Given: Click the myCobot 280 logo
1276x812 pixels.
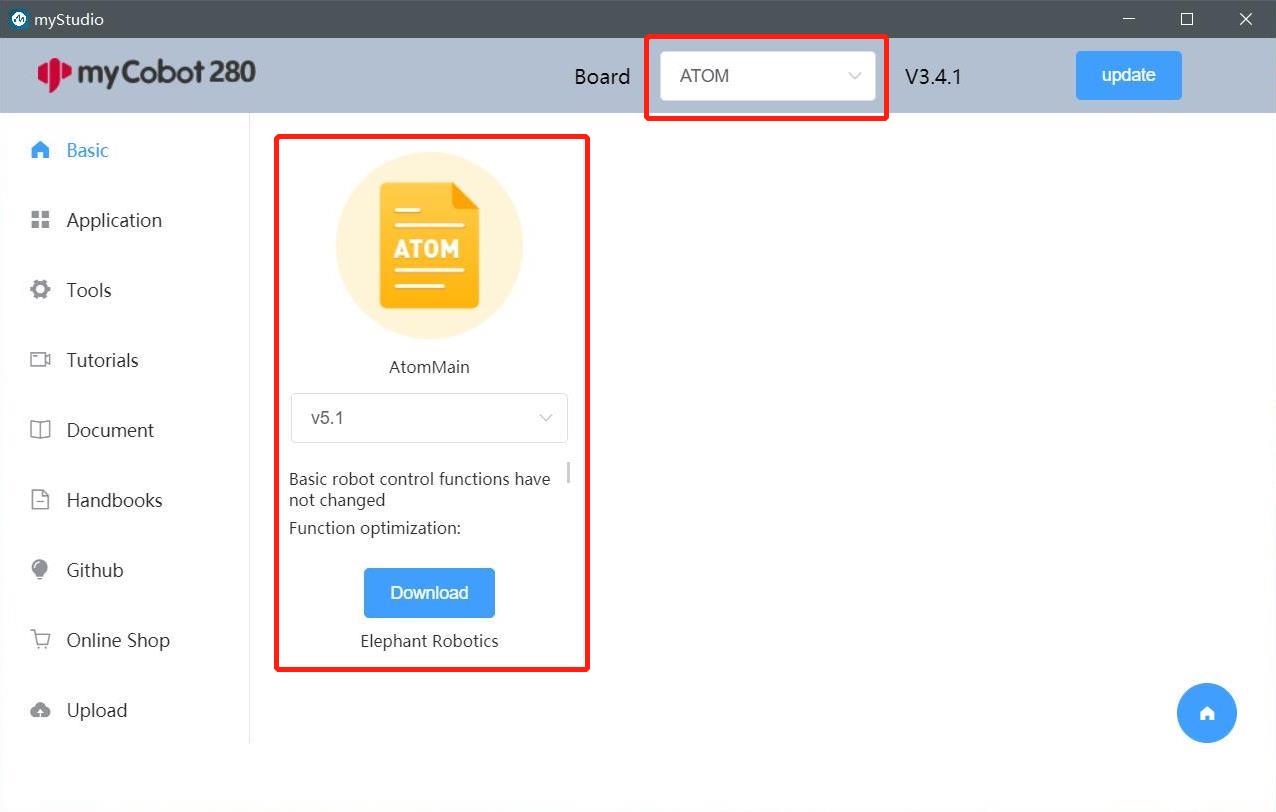Looking at the screenshot, I should pos(146,73).
